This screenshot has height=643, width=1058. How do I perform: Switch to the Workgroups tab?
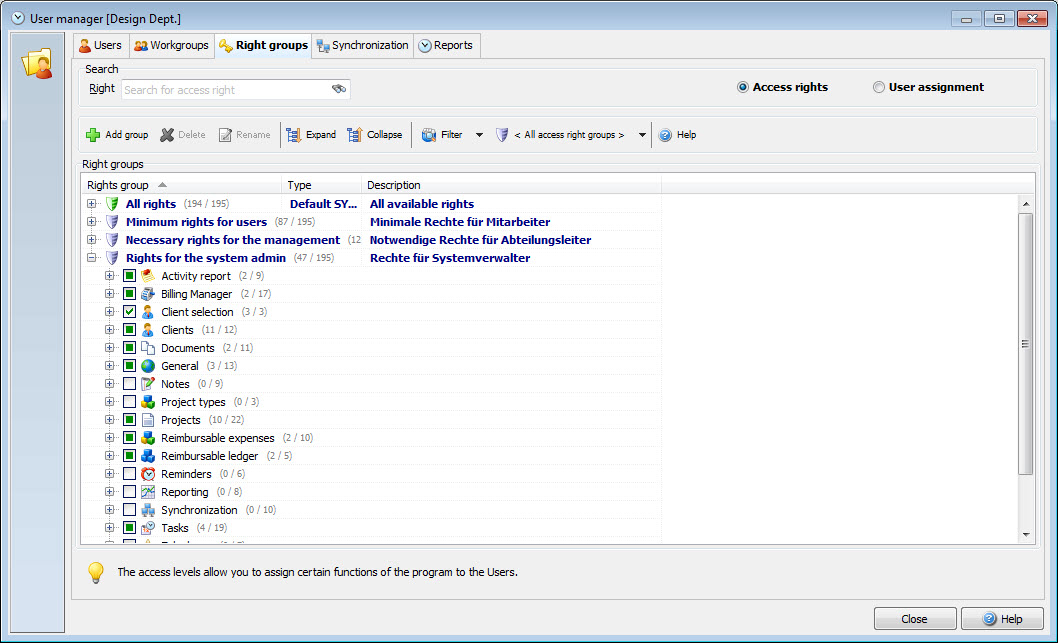[171, 45]
